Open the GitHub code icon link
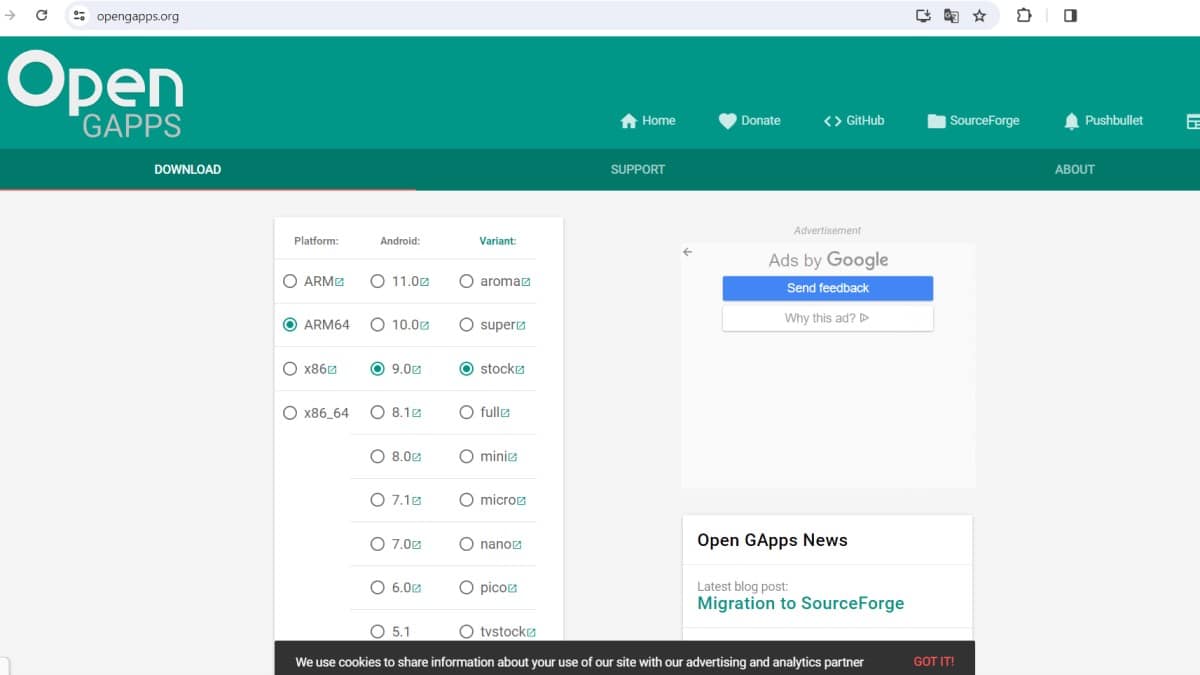1200x675 pixels. pos(832,121)
